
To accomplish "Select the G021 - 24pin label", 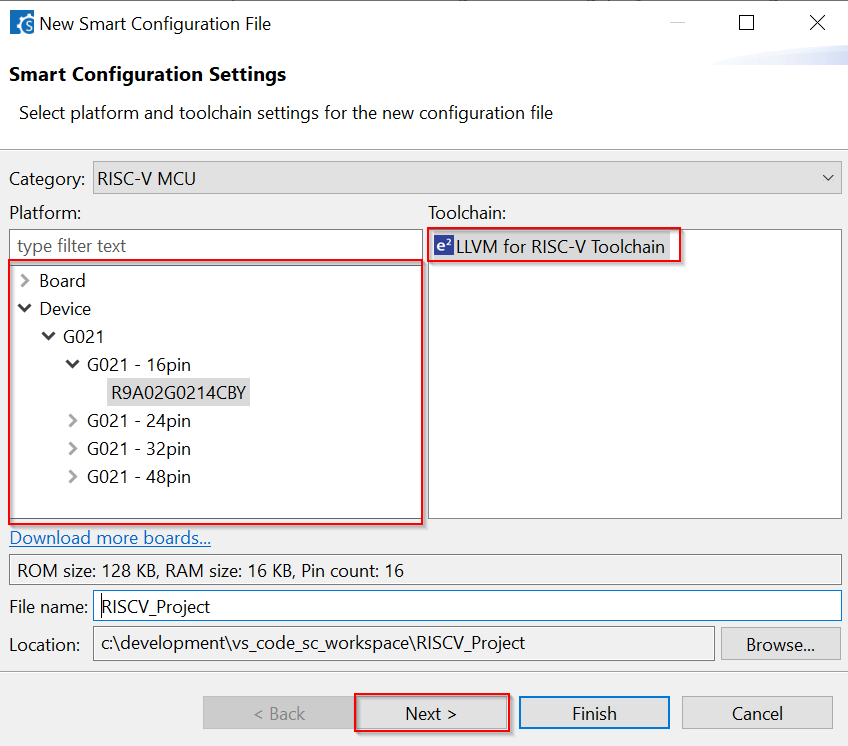I will tap(139, 421).
